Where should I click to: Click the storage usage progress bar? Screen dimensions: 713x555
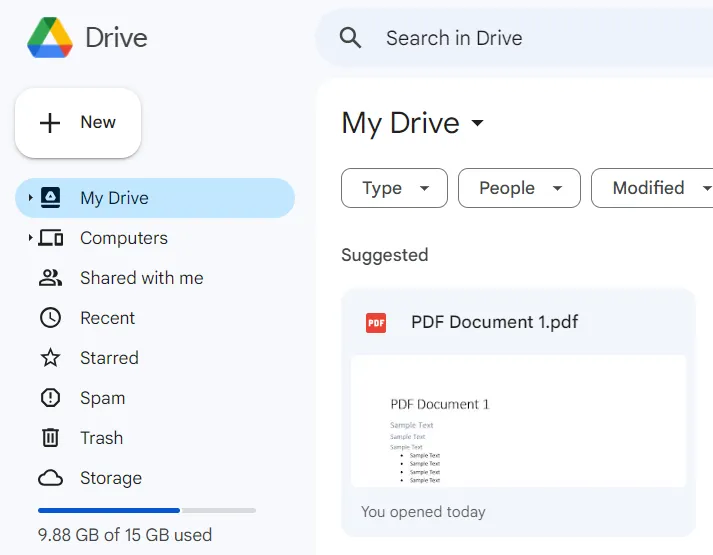(x=147, y=510)
